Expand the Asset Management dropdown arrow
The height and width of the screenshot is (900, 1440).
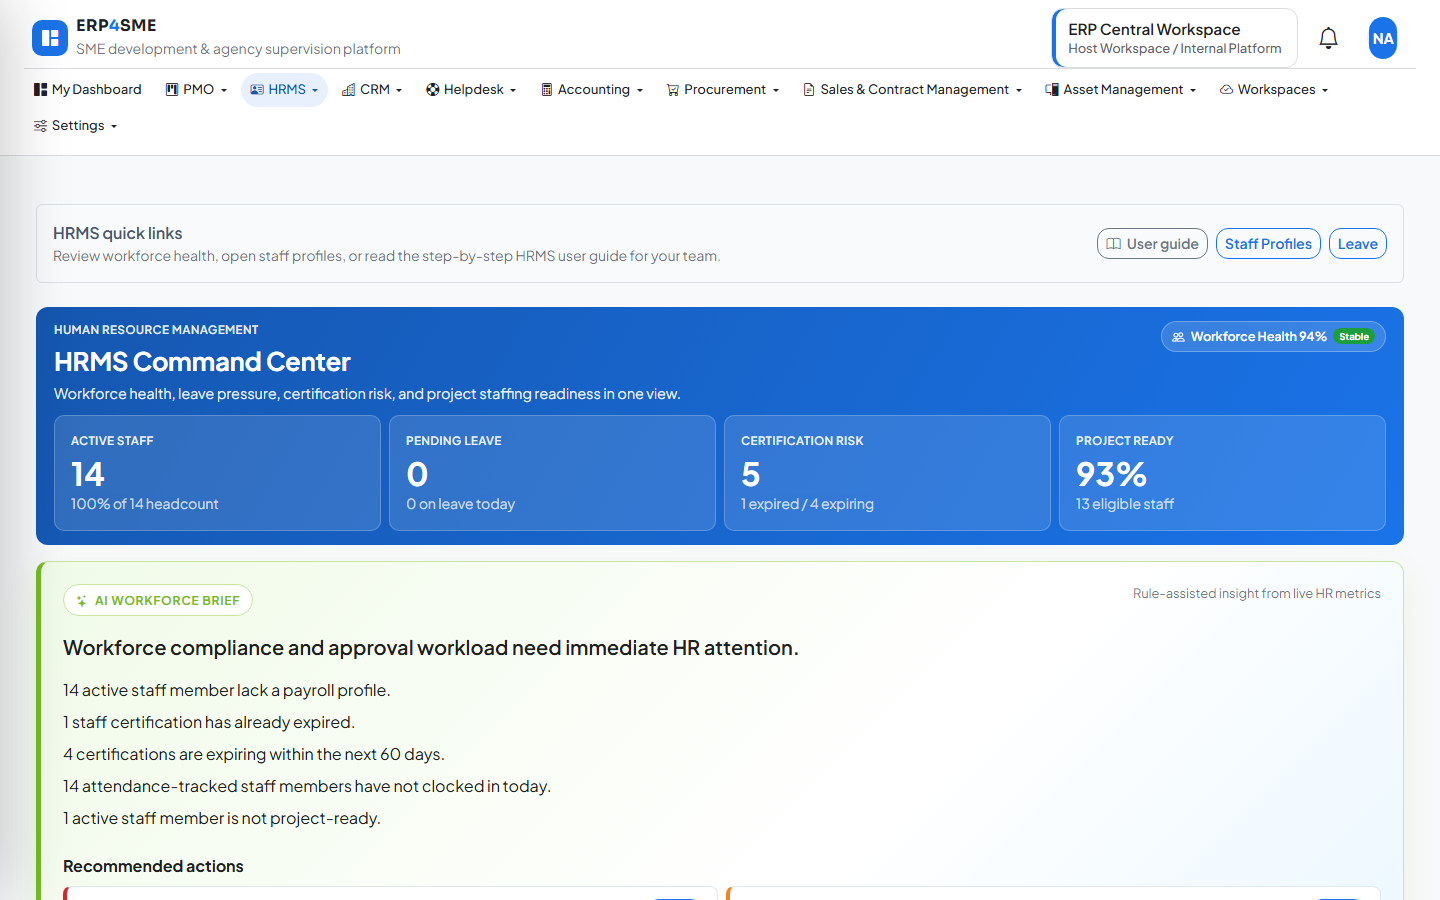[1193, 90]
